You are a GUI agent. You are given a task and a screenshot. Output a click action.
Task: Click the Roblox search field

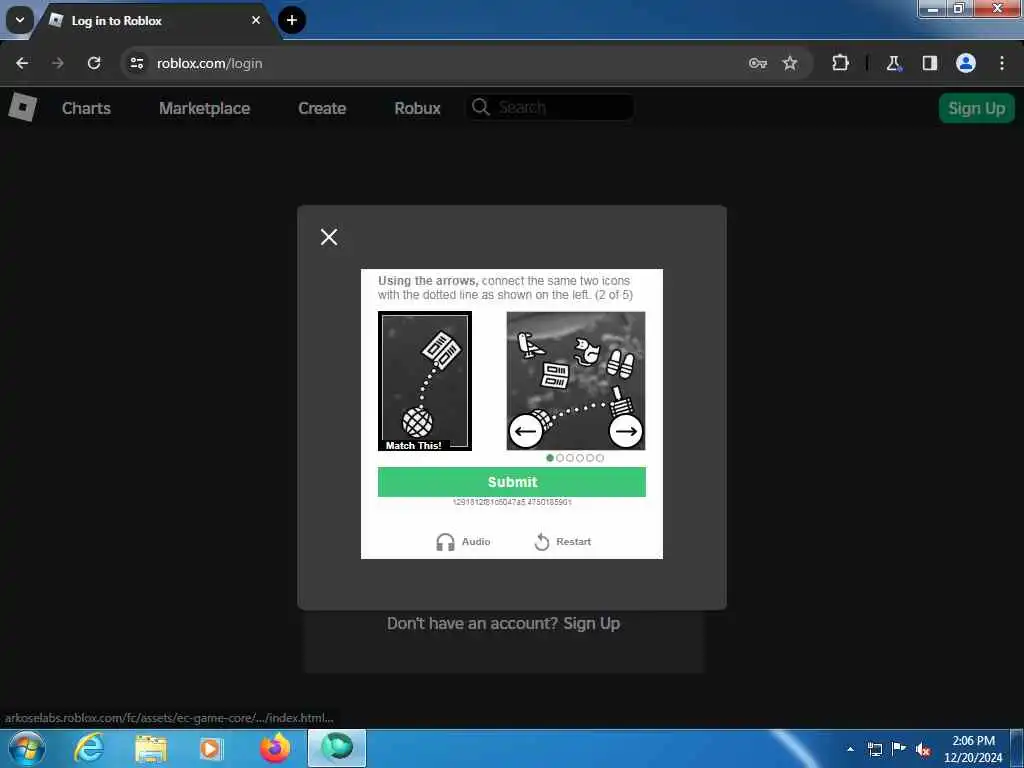point(551,107)
